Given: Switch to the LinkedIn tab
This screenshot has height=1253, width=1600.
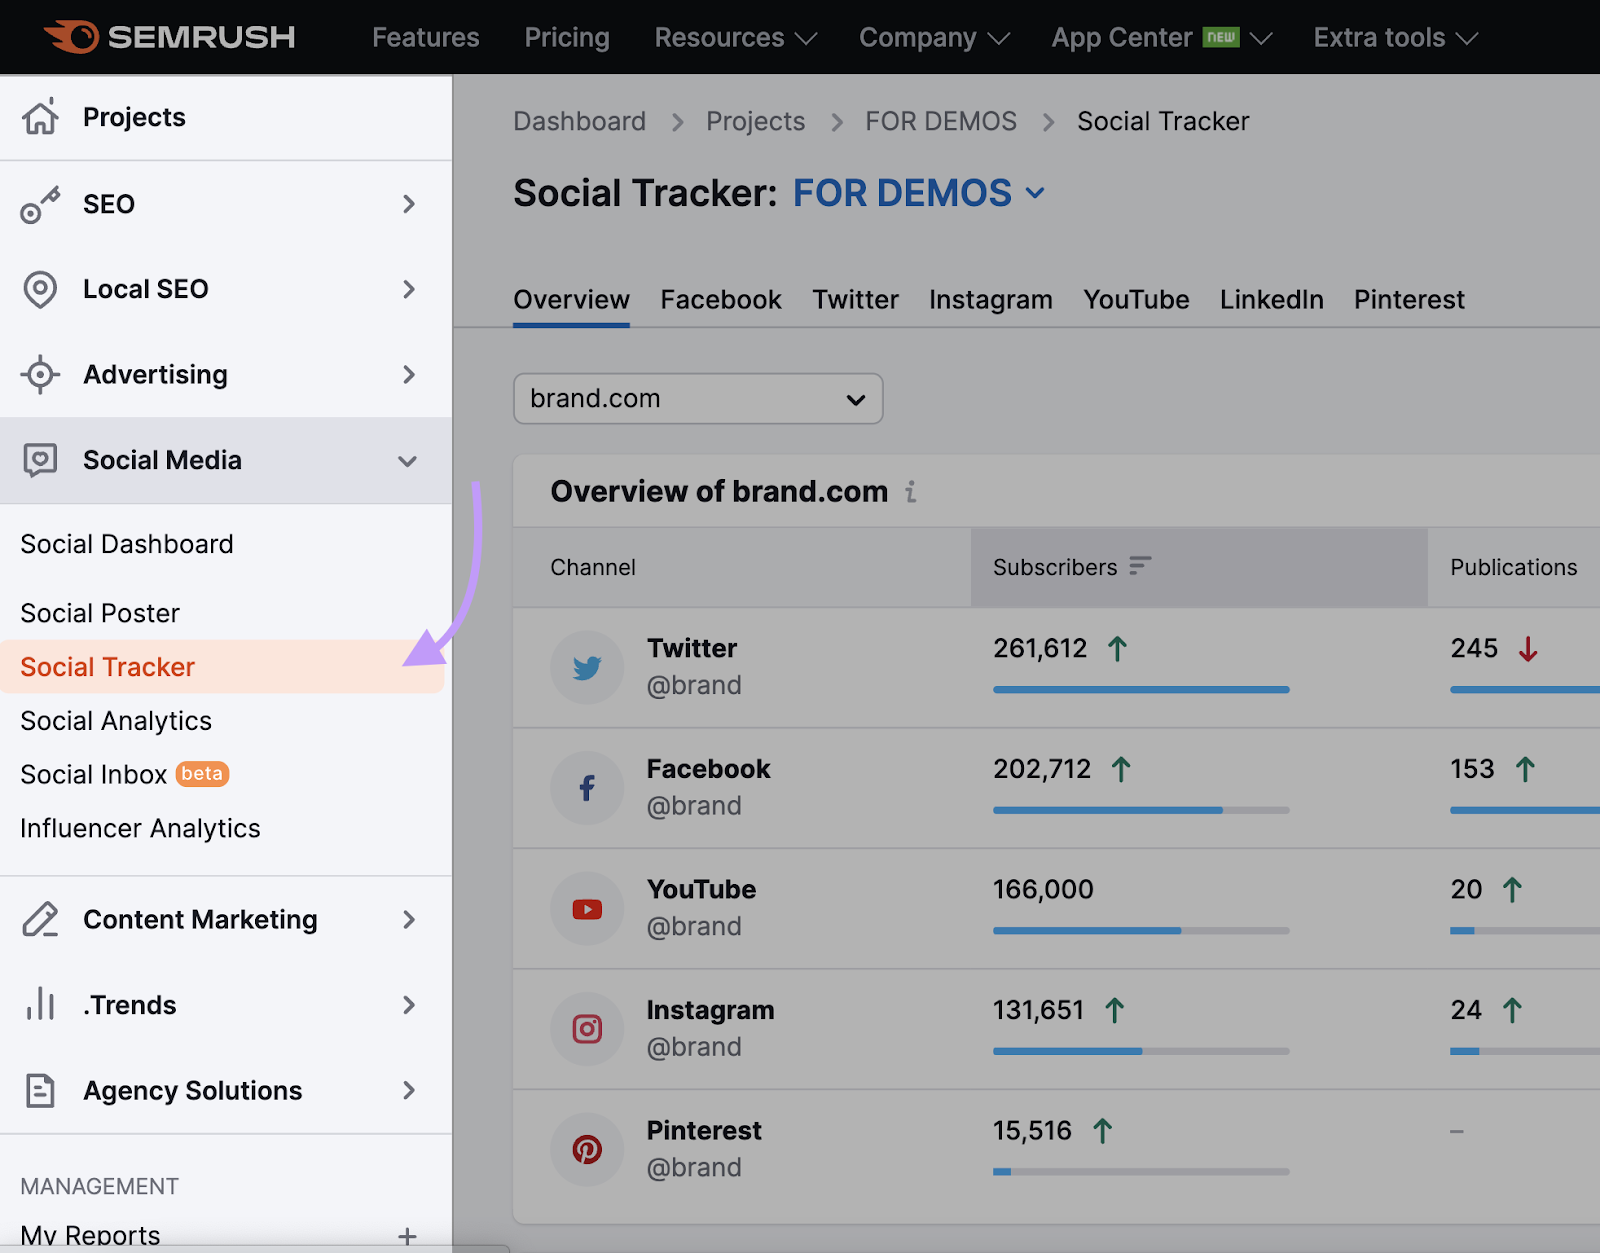Looking at the screenshot, I should coord(1272,300).
